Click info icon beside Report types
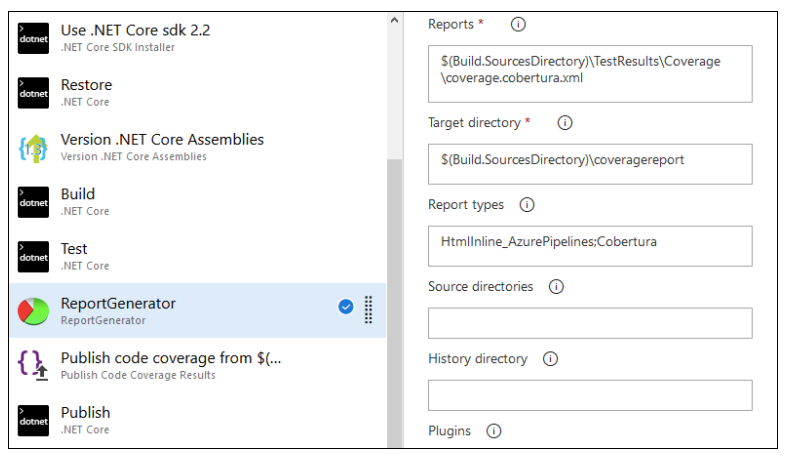The width and height of the screenshot is (790, 463). (527, 205)
